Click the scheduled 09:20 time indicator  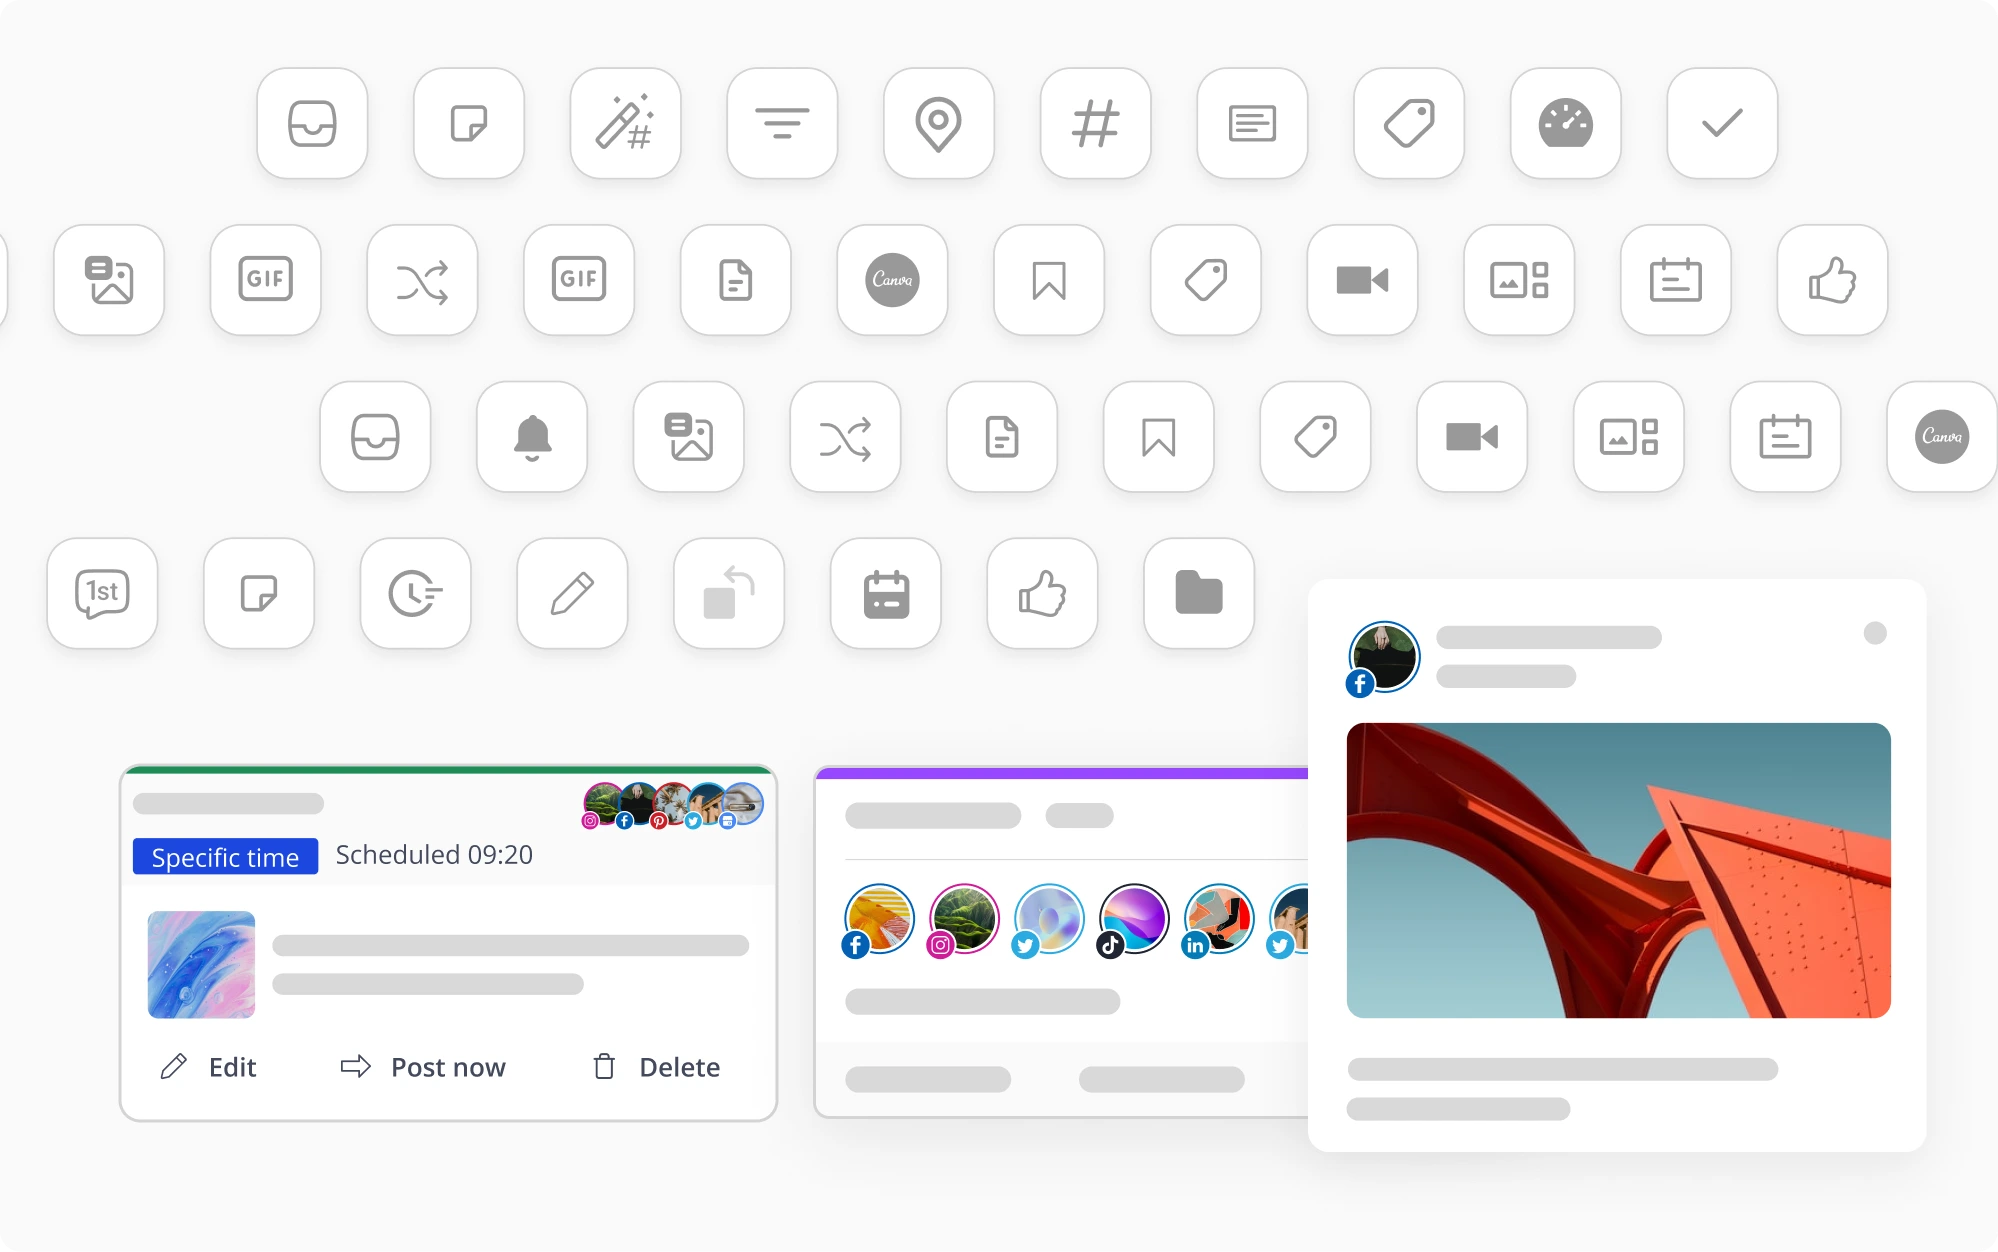pos(433,854)
